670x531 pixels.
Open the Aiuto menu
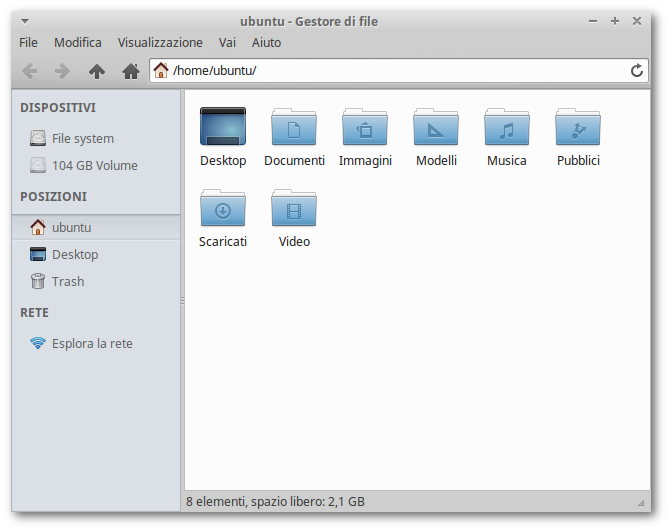[x=266, y=43]
